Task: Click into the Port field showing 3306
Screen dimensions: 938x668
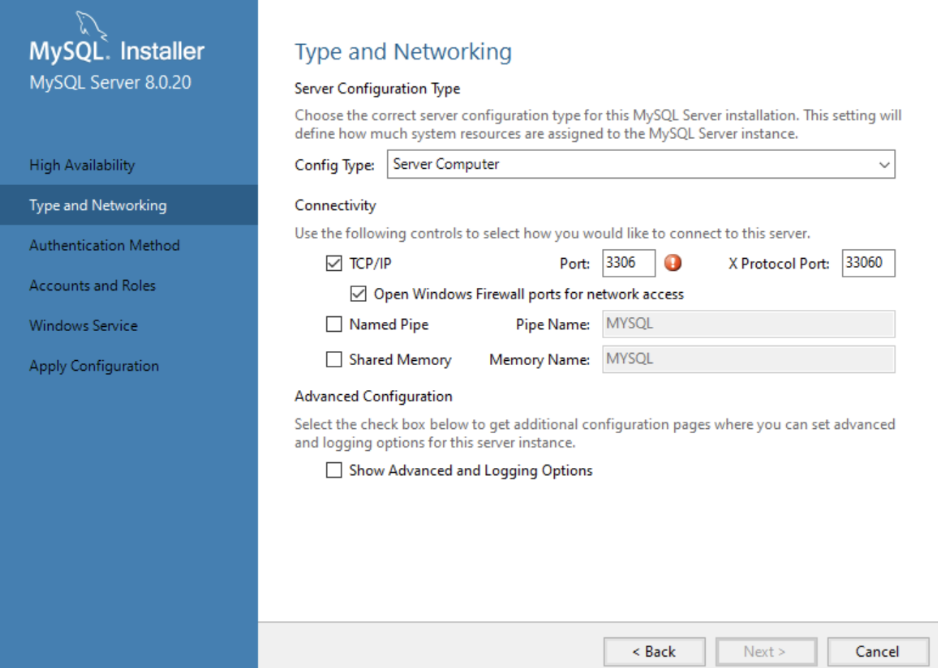Action: (x=629, y=263)
